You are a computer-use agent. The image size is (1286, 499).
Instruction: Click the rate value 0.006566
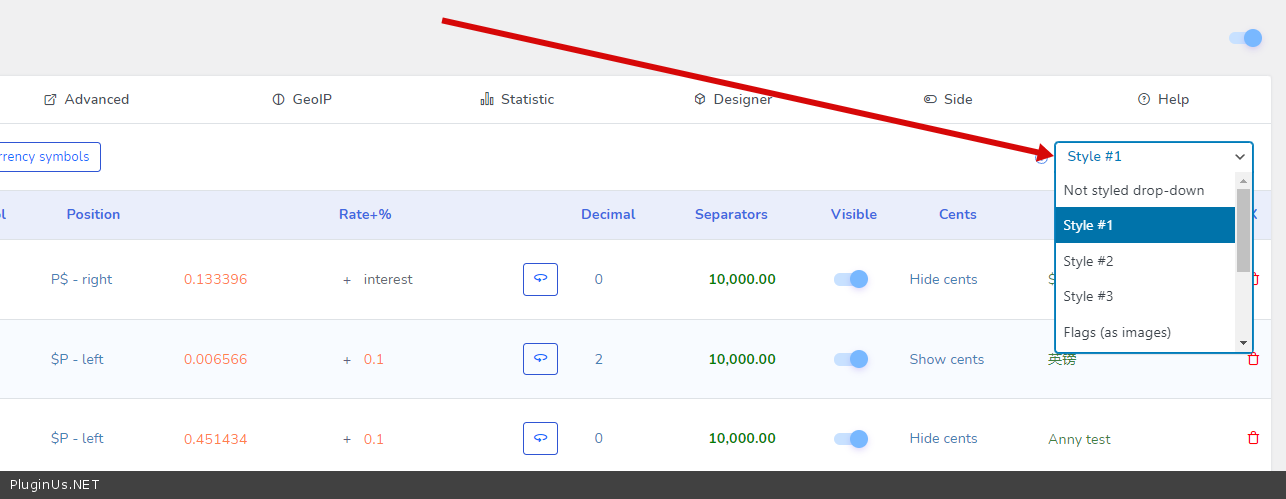pos(215,359)
